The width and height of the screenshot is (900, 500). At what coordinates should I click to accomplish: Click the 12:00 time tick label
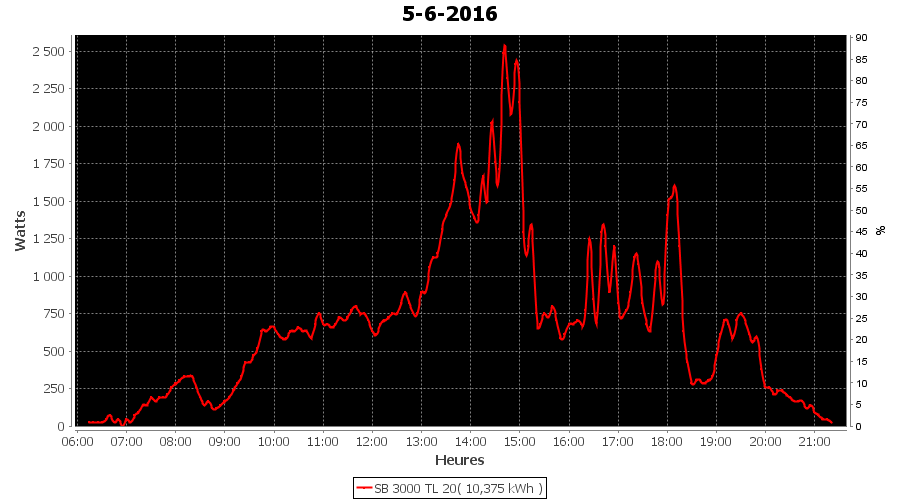tap(372, 441)
